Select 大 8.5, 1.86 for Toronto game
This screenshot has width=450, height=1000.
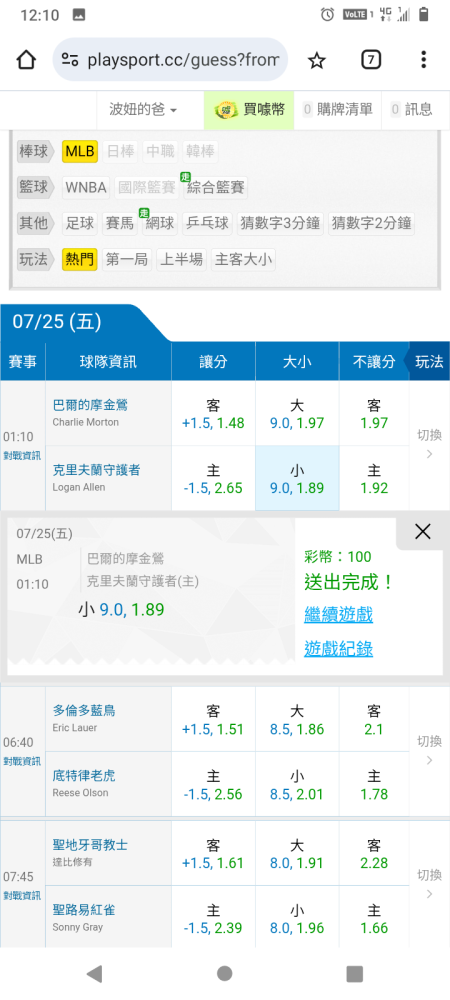[297, 719]
